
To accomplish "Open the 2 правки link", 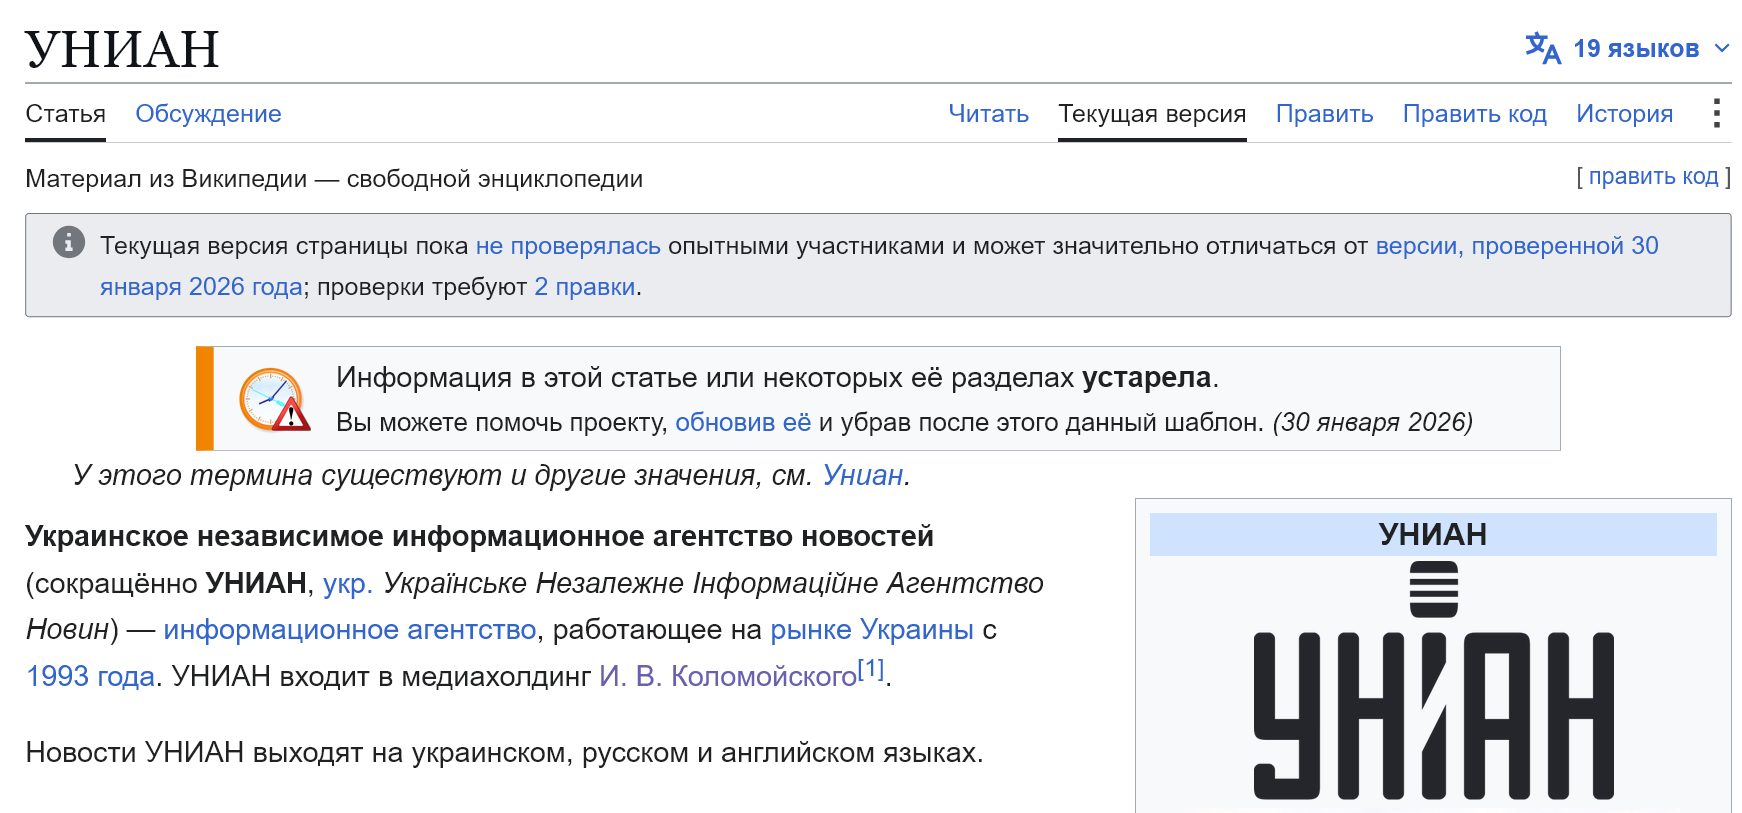I will (585, 287).
